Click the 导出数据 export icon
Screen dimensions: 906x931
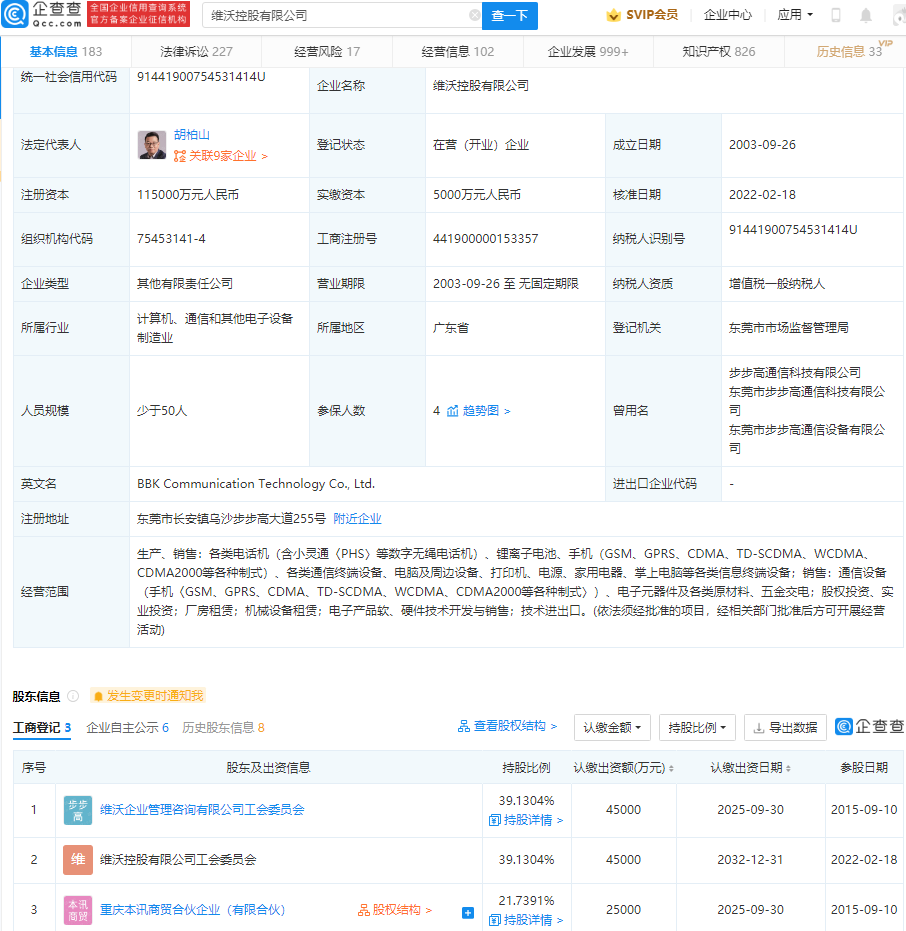(x=762, y=728)
